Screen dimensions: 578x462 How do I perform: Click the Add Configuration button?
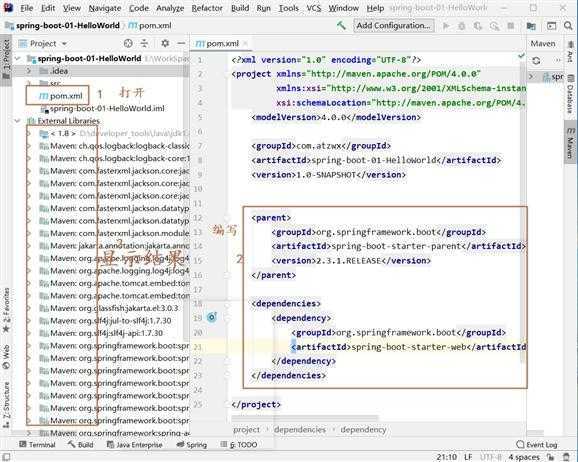pos(393,25)
